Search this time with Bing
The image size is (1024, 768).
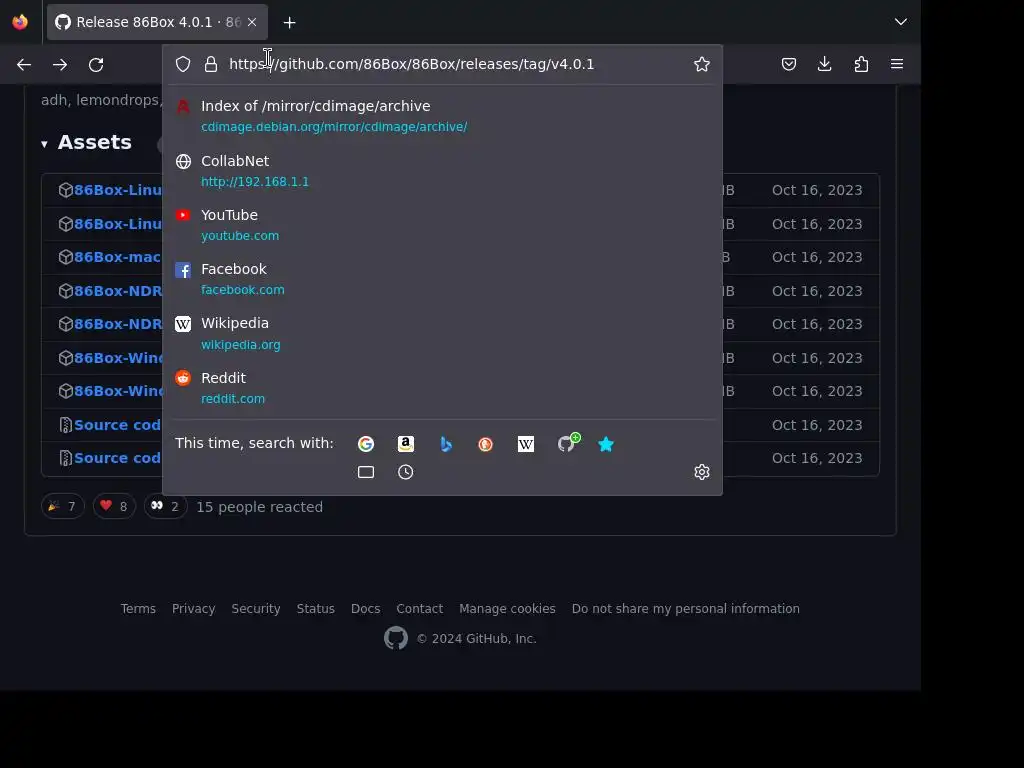pyautogui.click(x=446, y=444)
